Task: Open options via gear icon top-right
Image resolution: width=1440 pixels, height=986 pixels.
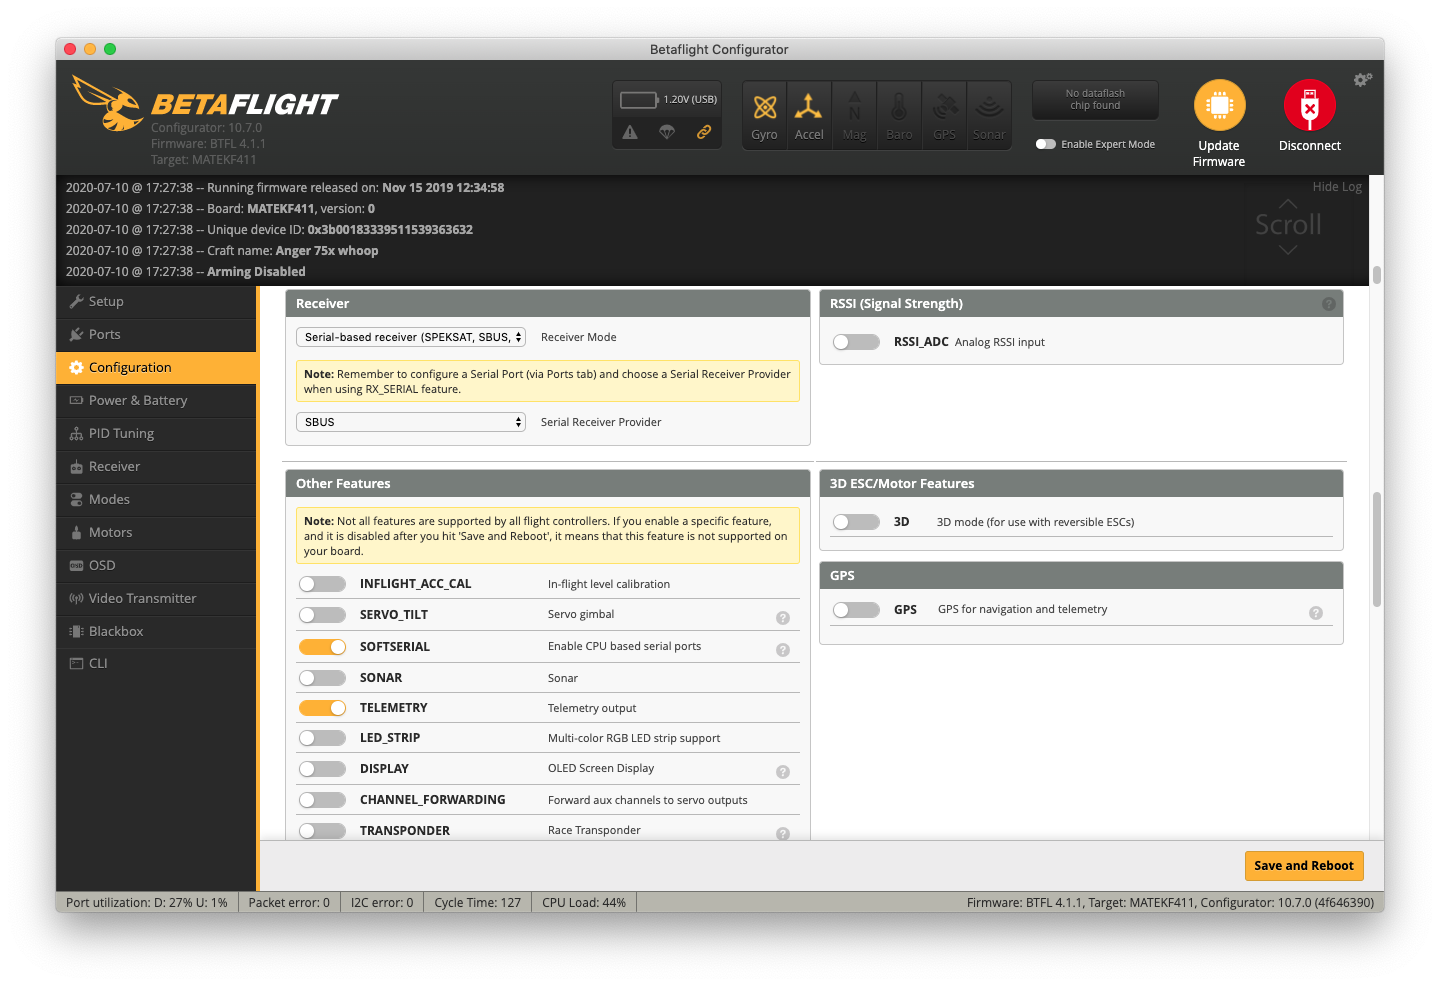Action: 1362,80
